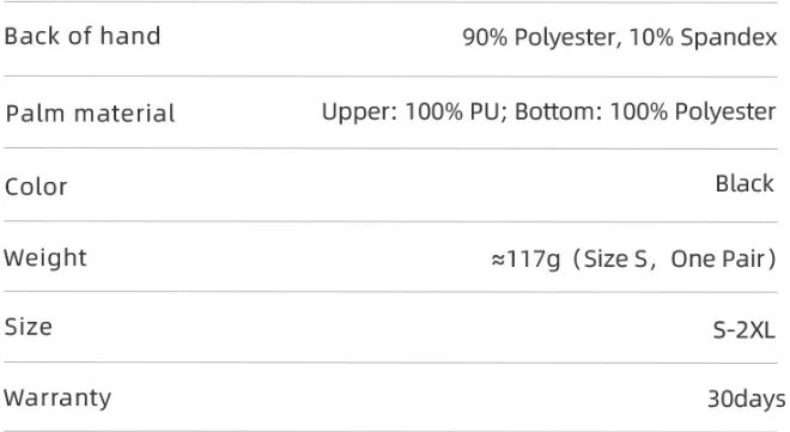
Task: Select the 'Size' row label
Action: point(28,327)
